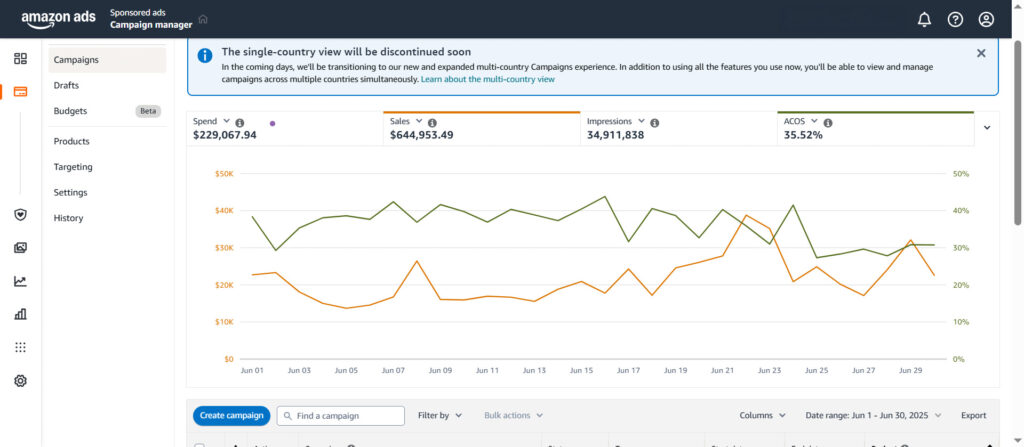Image resolution: width=1024 pixels, height=447 pixels.
Task: Click the help question mark icon
Action: pos(955,19)
